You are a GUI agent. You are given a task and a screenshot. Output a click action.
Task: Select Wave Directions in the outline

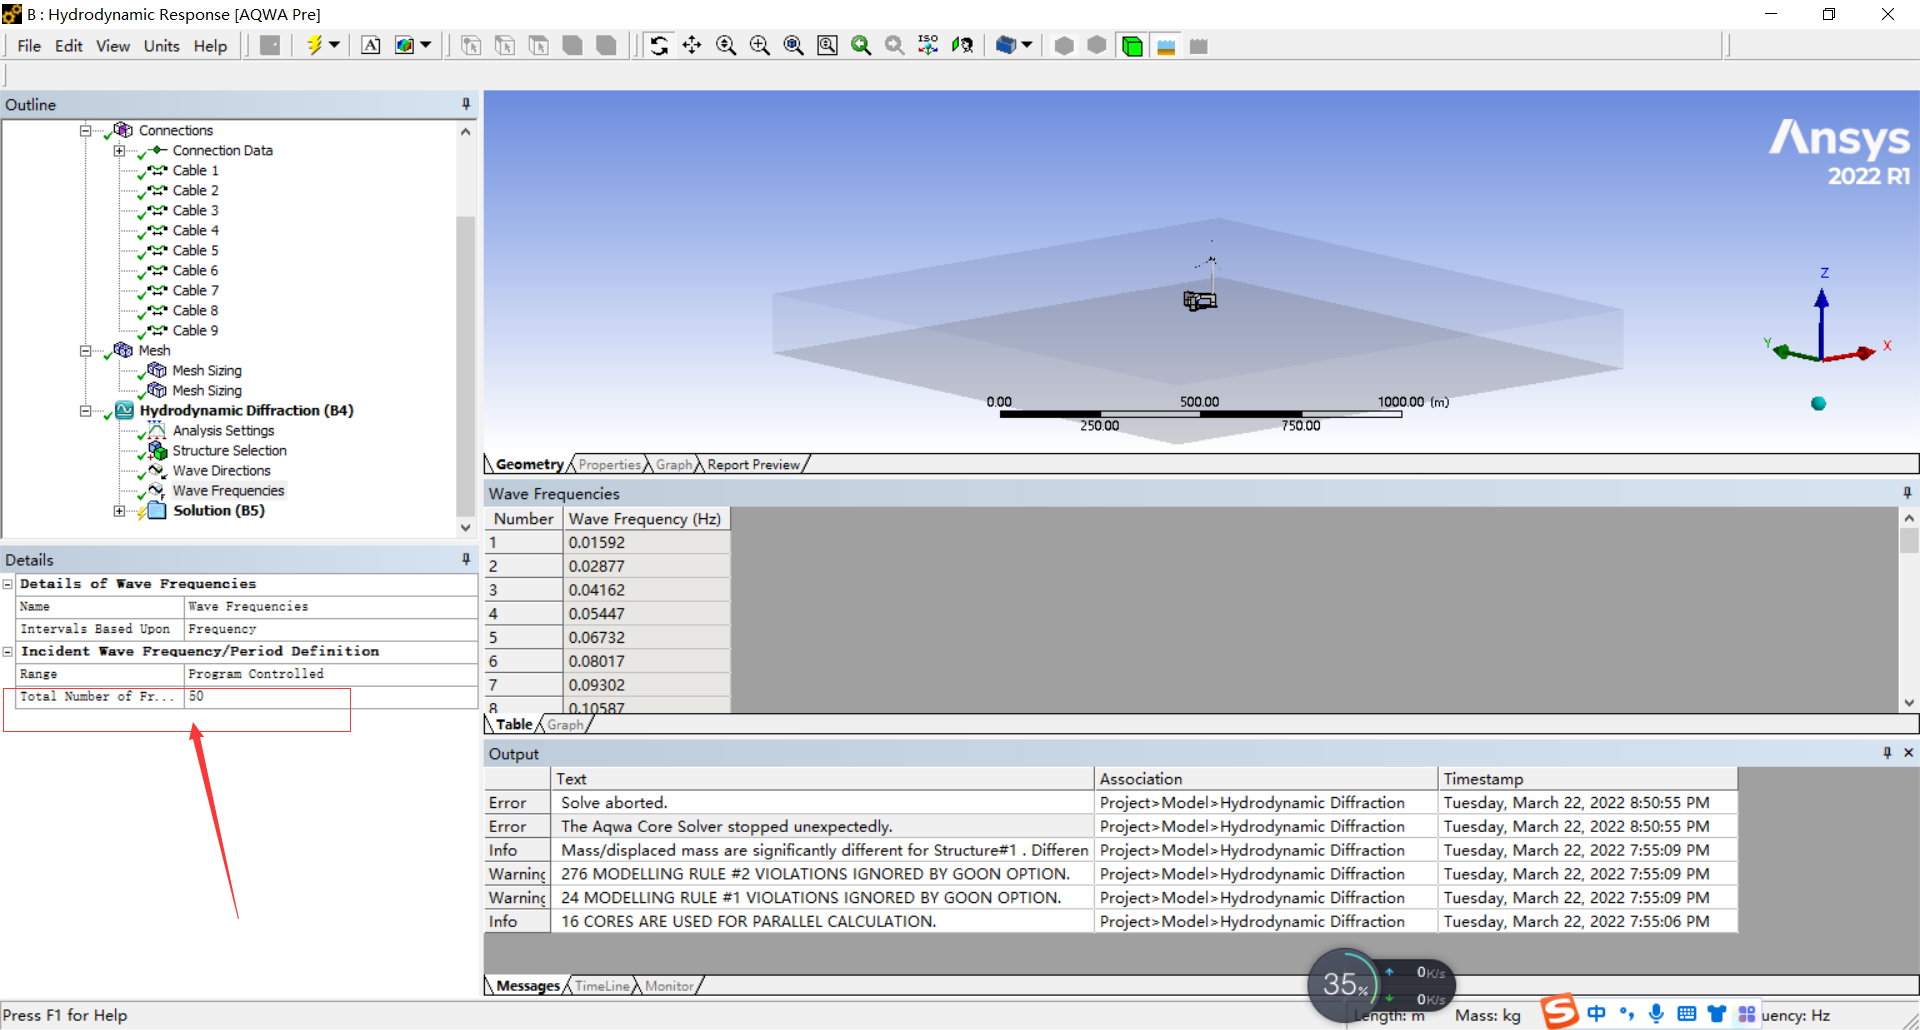click(221, 470)
